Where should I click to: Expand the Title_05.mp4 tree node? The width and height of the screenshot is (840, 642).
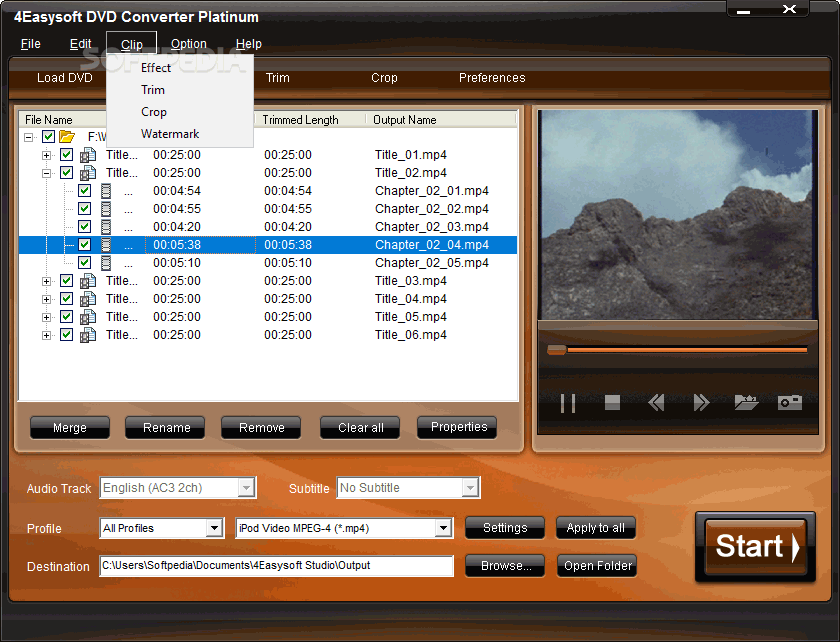point(47,317)
